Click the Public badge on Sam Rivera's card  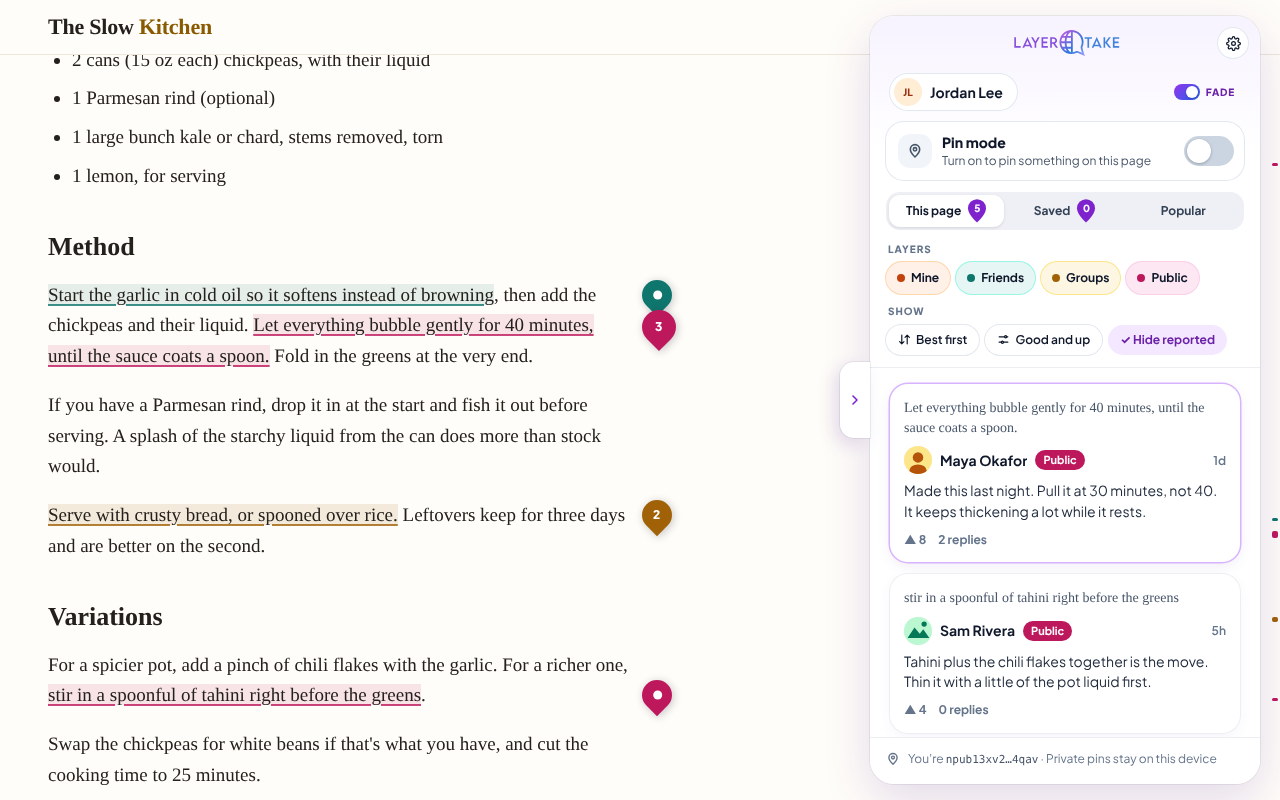[x=1047, y=631]
